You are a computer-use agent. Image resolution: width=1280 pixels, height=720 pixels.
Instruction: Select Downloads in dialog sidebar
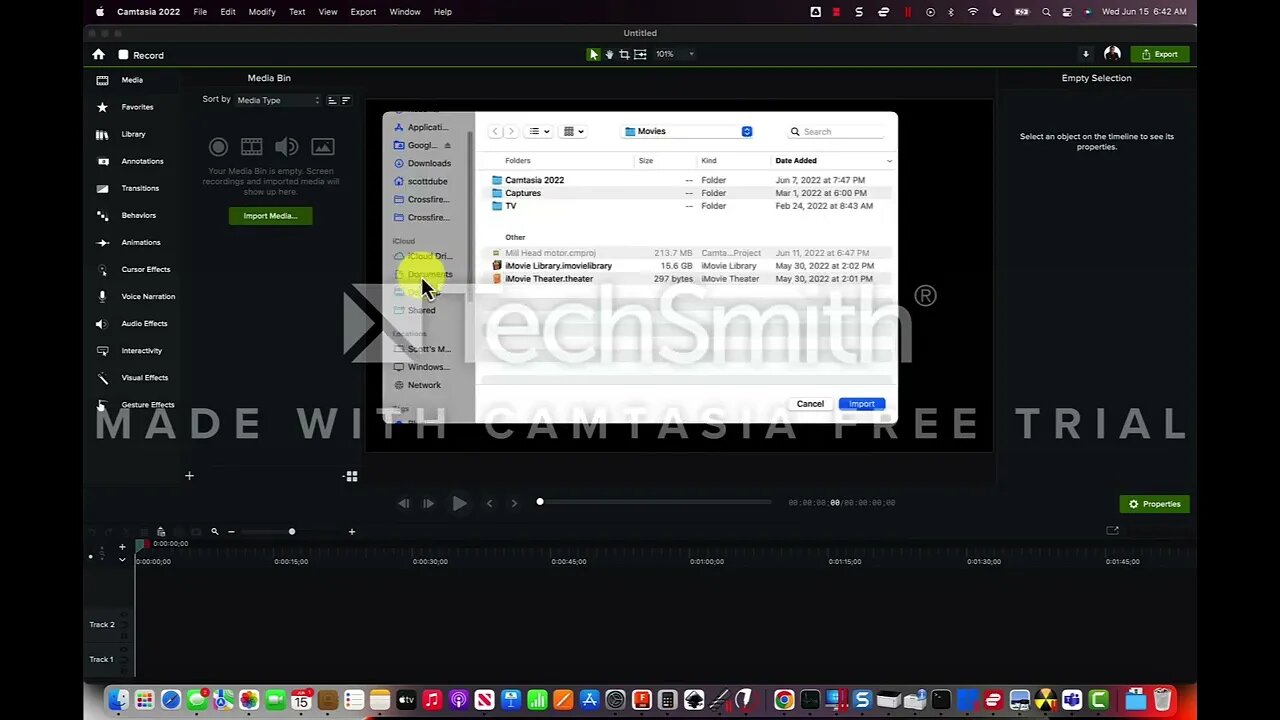tap(422, 163)
